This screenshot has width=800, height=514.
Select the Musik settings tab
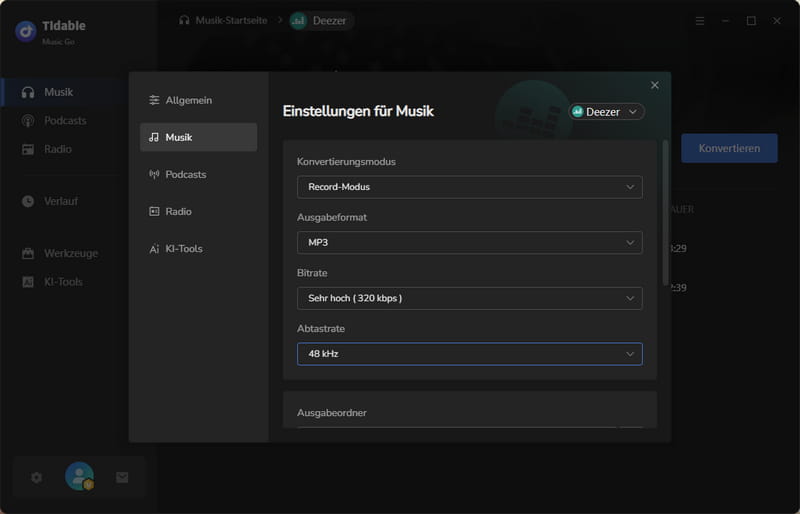(x=198, y=137)
